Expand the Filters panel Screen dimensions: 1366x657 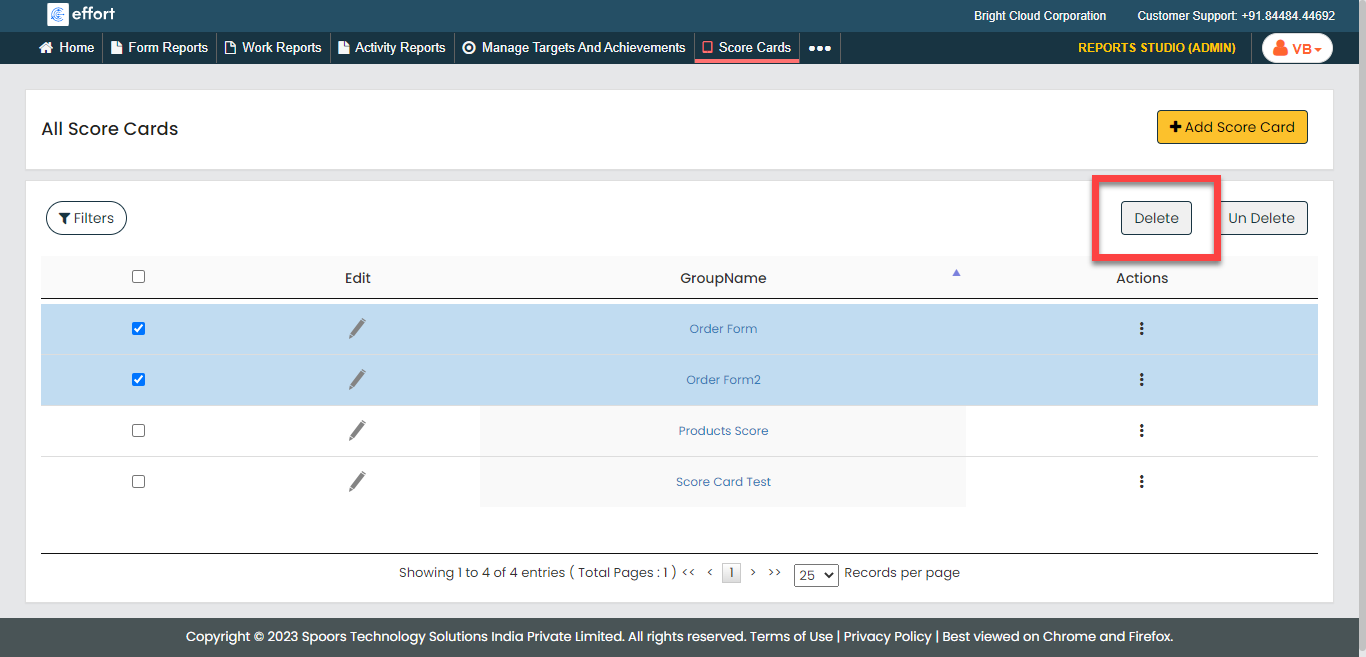tap(86, 218)
